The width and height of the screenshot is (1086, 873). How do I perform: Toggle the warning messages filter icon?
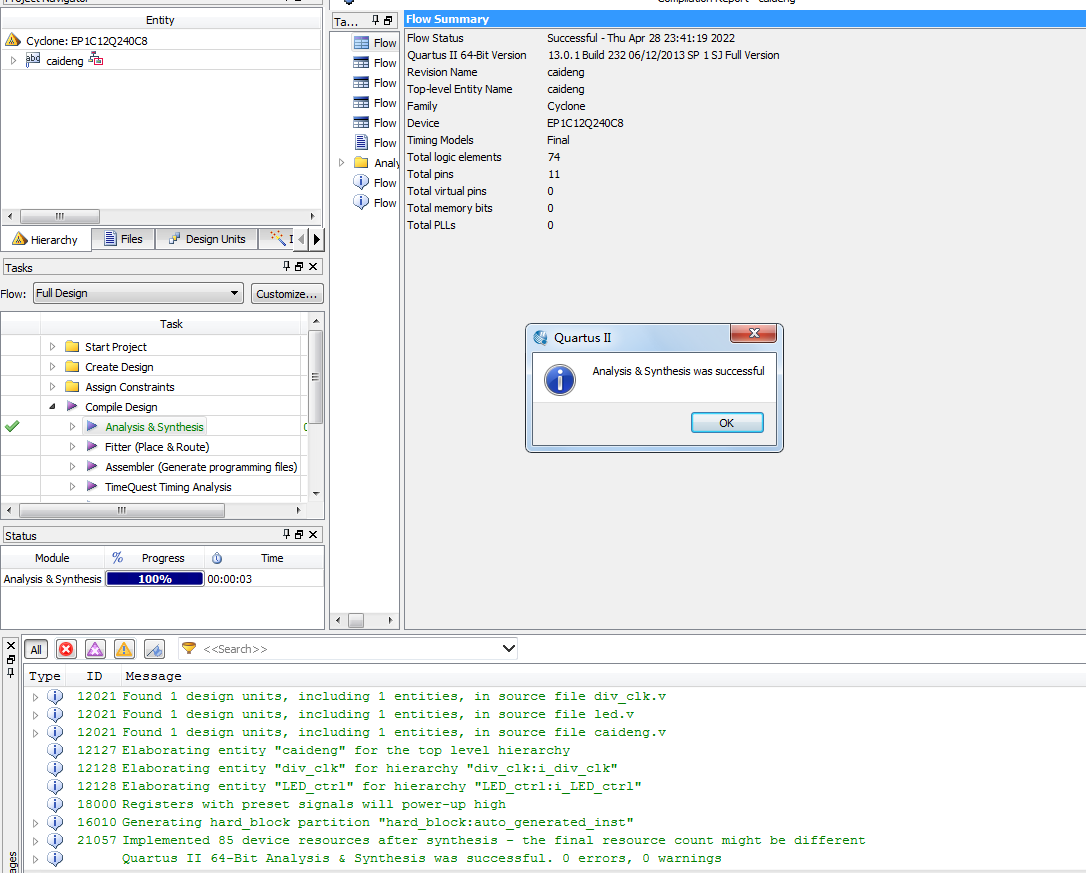click(x=124, y=649)
